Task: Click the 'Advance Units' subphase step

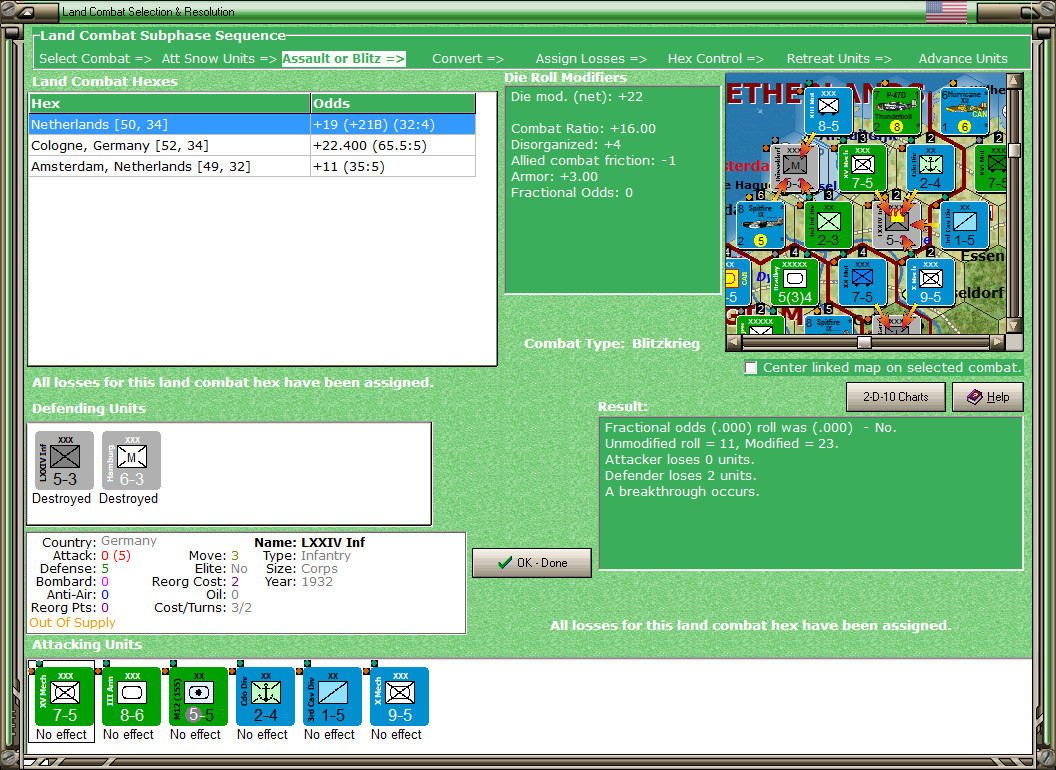Action: click(x=963, y=59)
